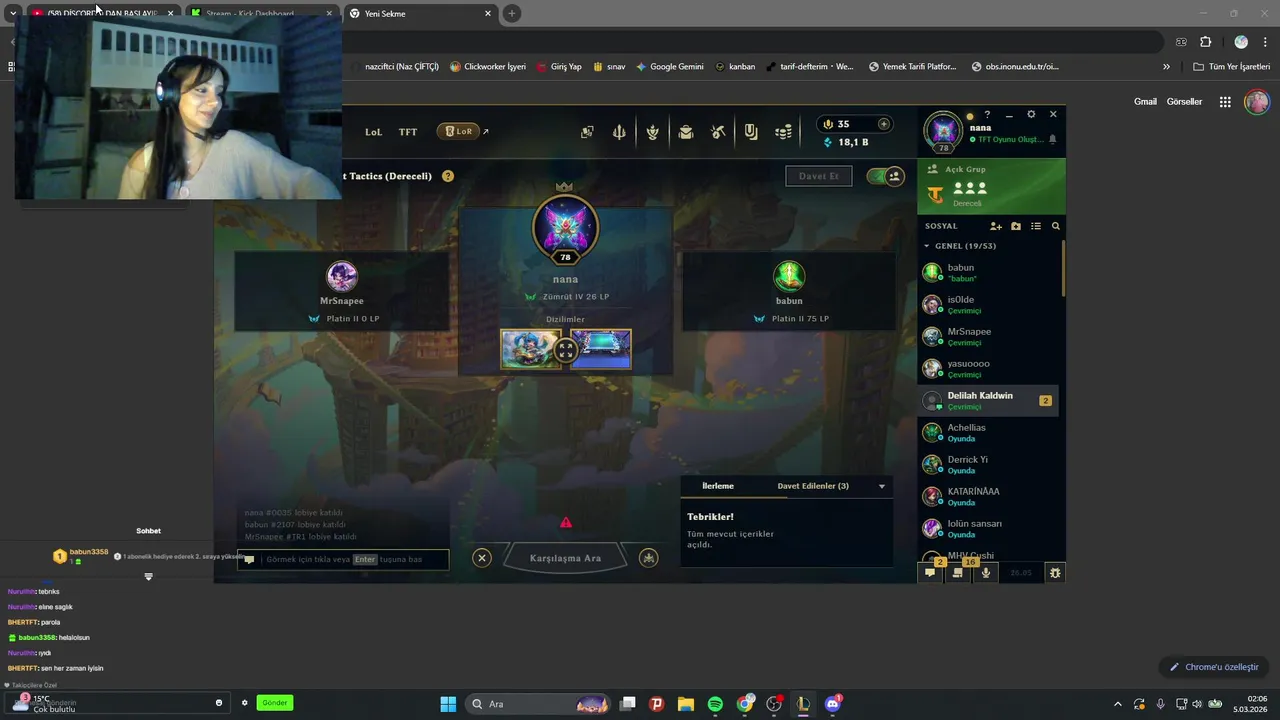Screen dimensions: 1280x720
Task: Add a friend with the plus-person icon
Action: point(995,226)
